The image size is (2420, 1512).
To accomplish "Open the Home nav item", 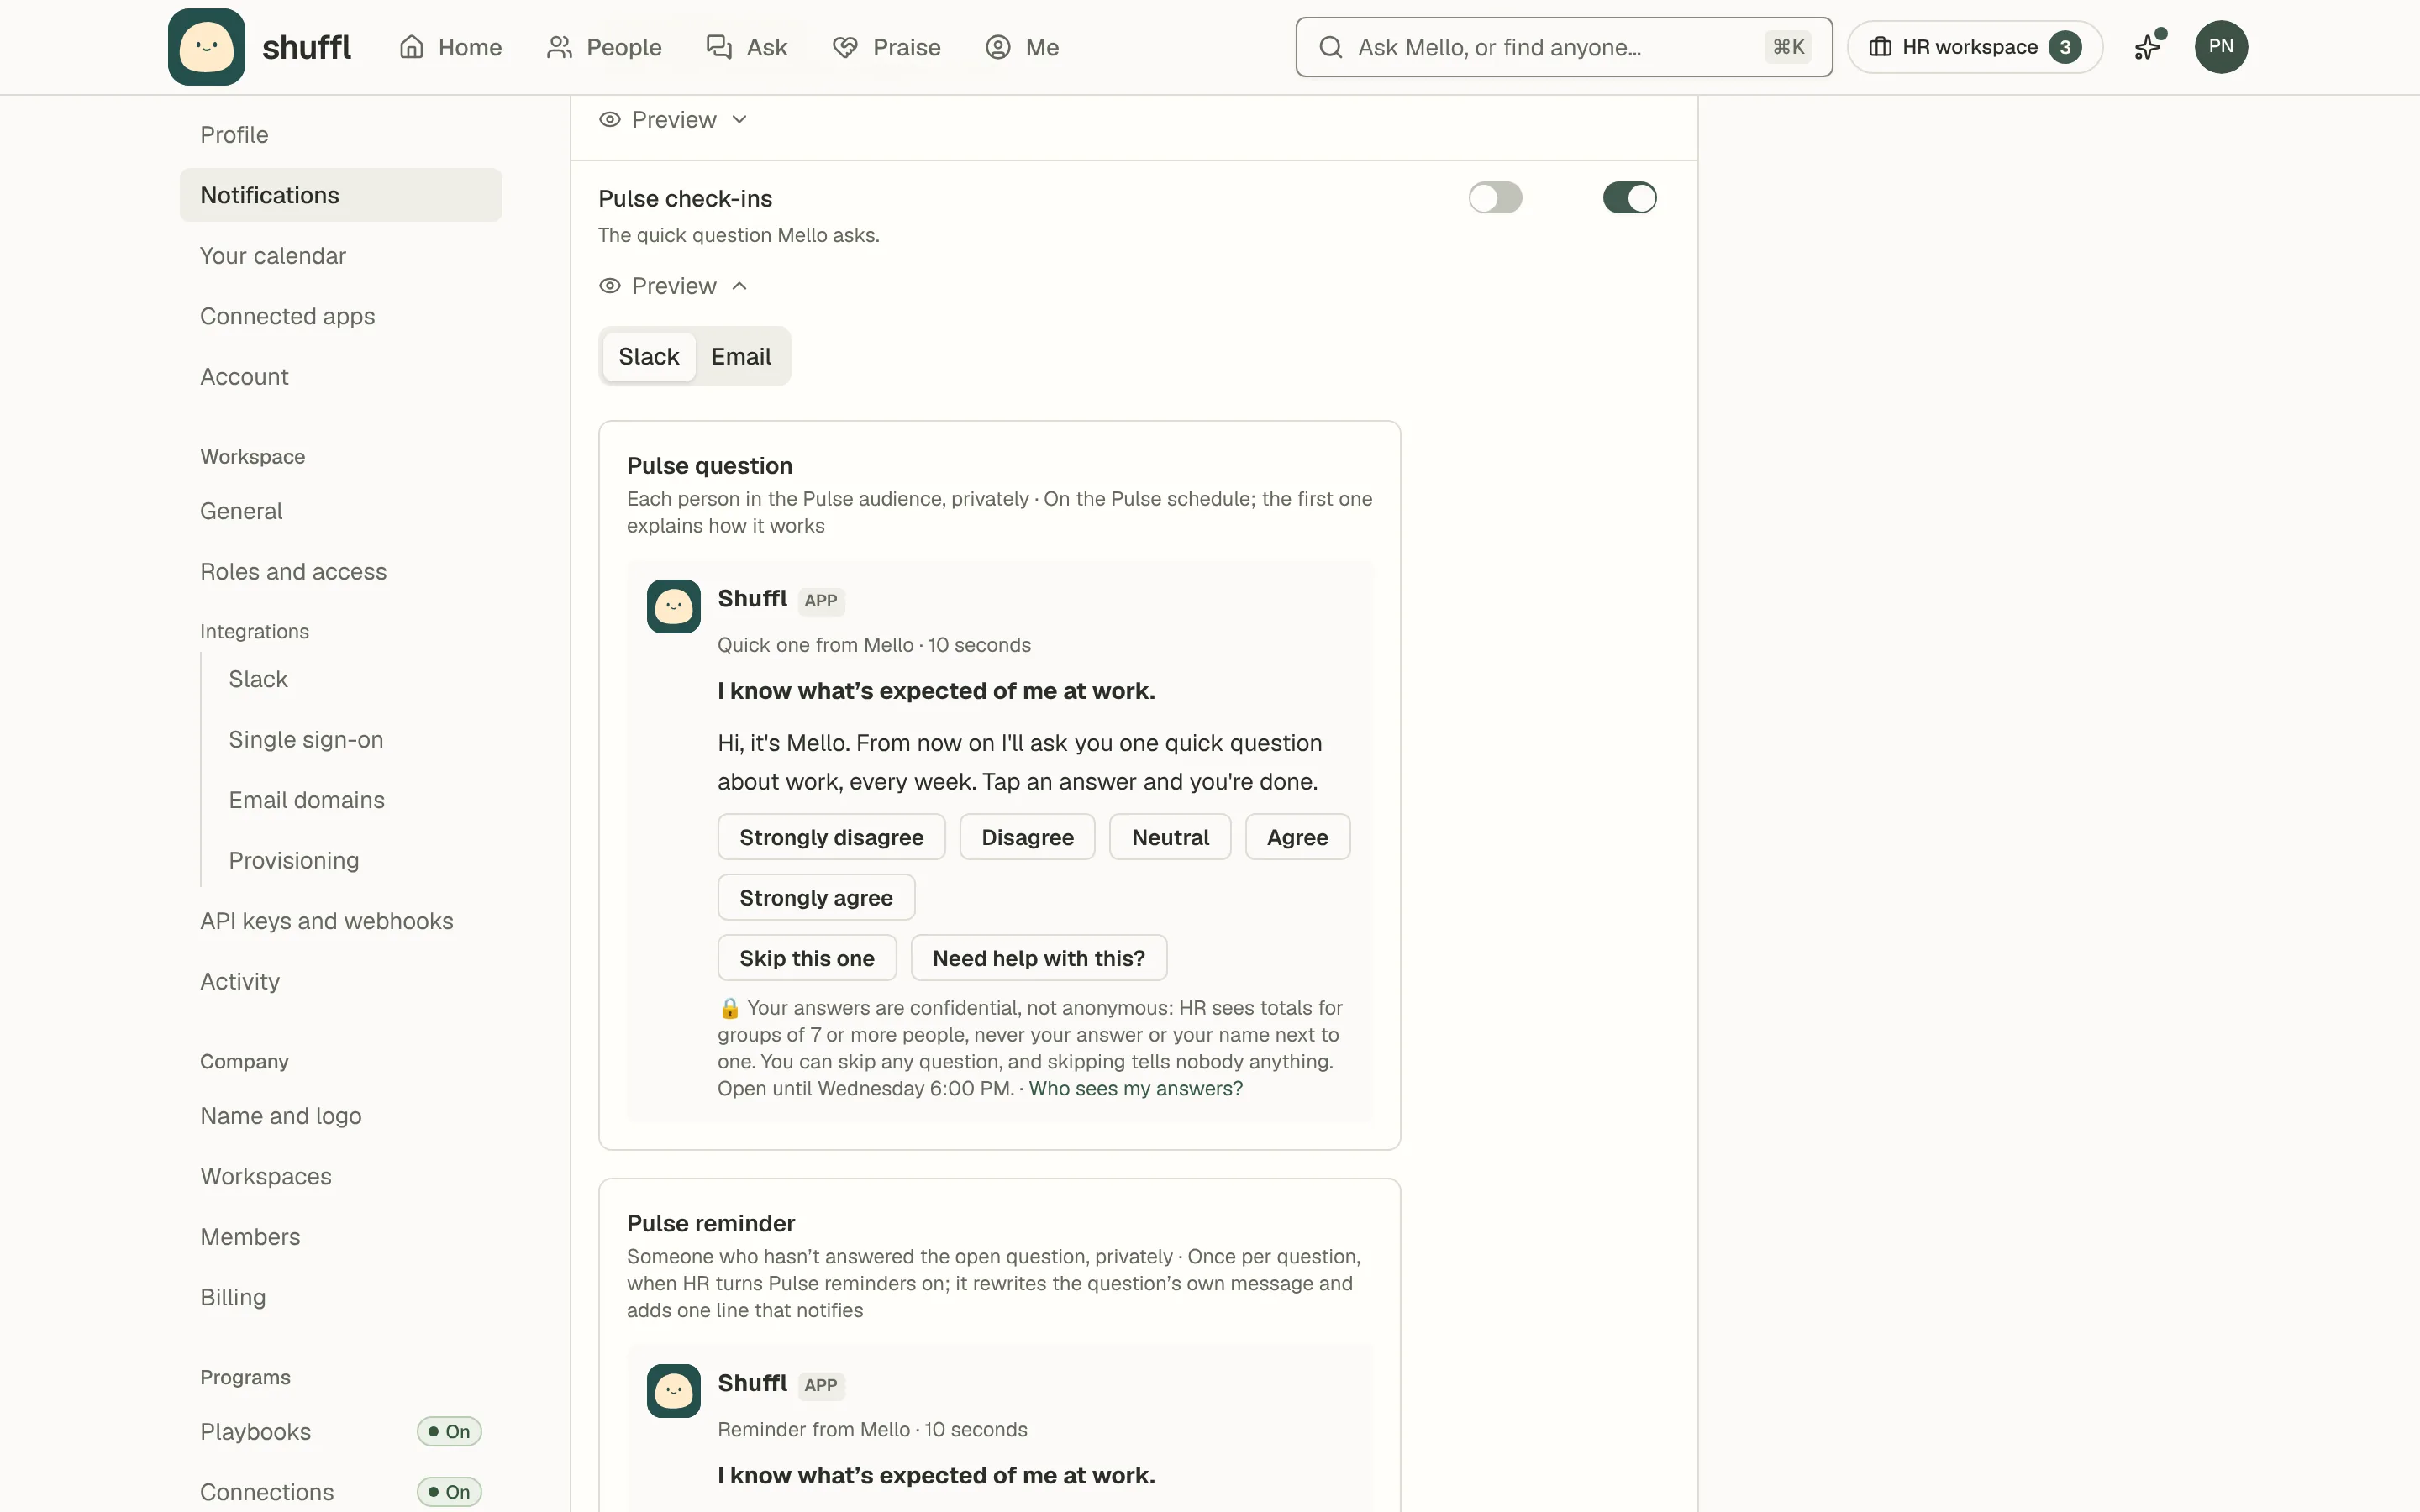I will click(450, 47).
